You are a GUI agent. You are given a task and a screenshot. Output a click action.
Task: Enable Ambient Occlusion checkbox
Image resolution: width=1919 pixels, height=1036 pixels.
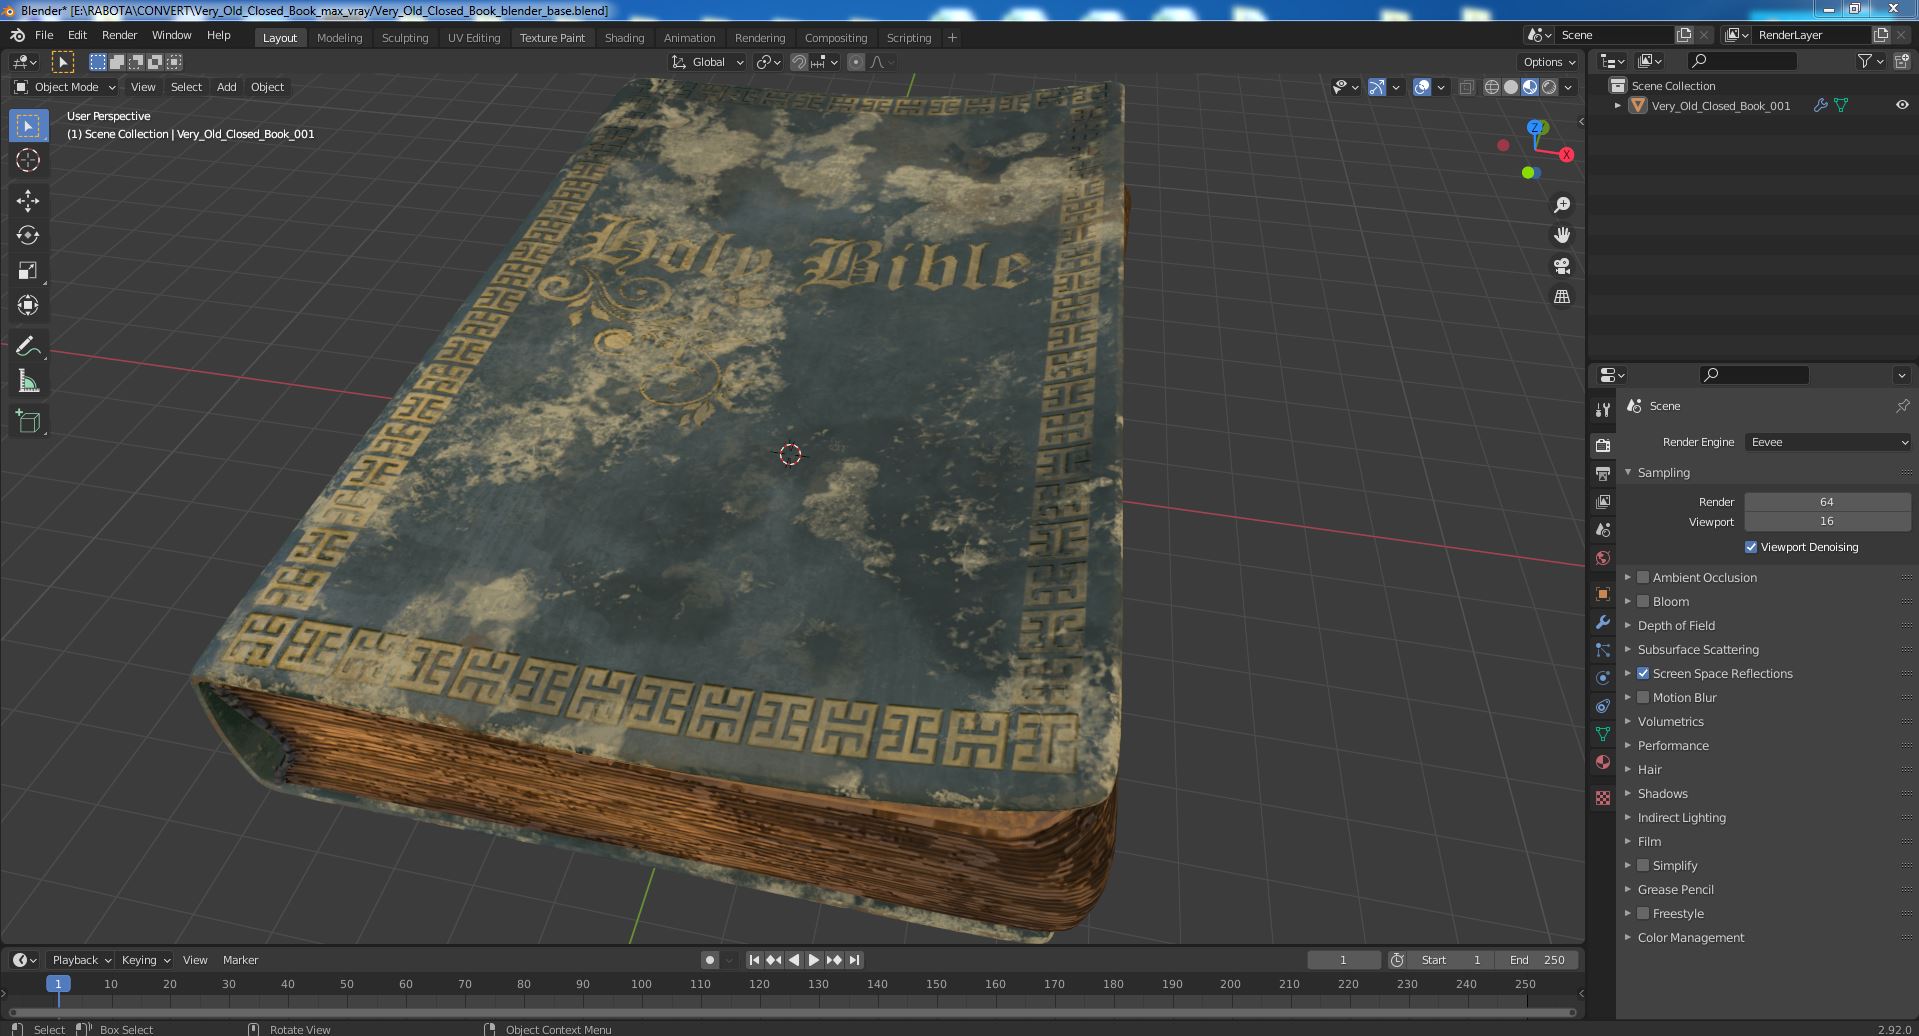coord(1643,577)
